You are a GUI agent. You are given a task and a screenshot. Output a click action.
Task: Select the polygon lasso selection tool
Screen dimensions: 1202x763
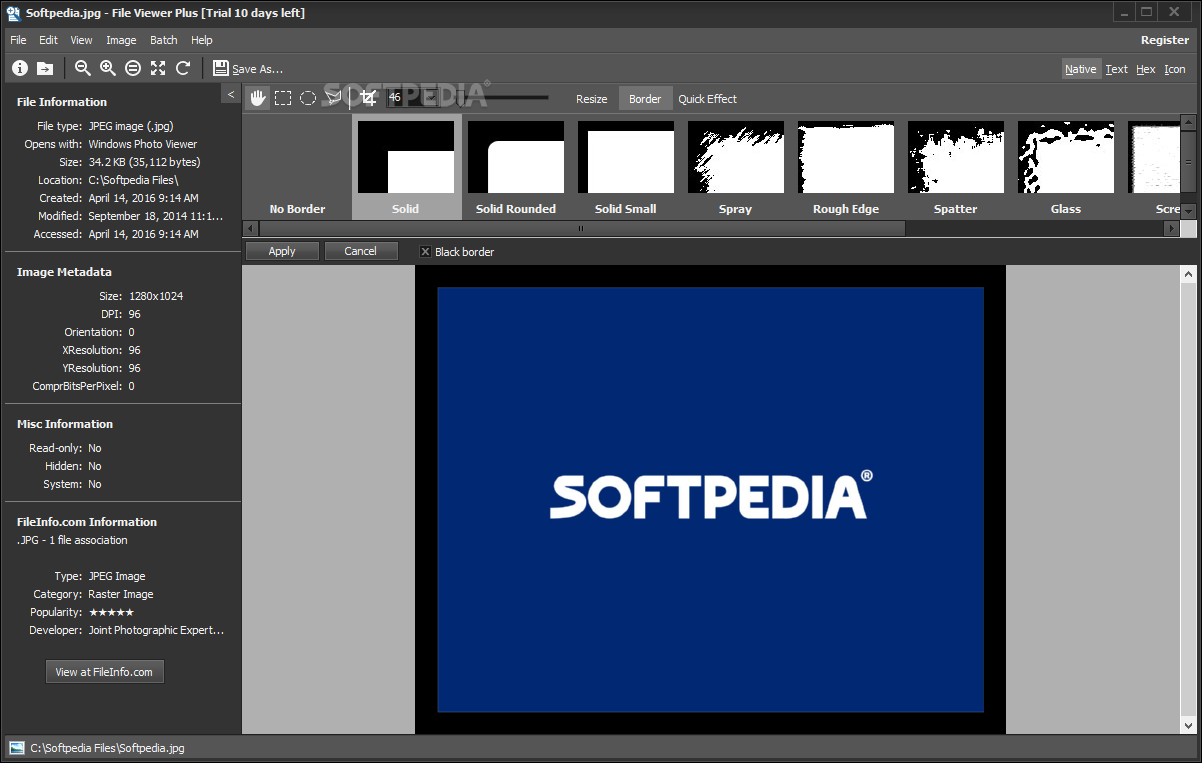coord(333,98)
